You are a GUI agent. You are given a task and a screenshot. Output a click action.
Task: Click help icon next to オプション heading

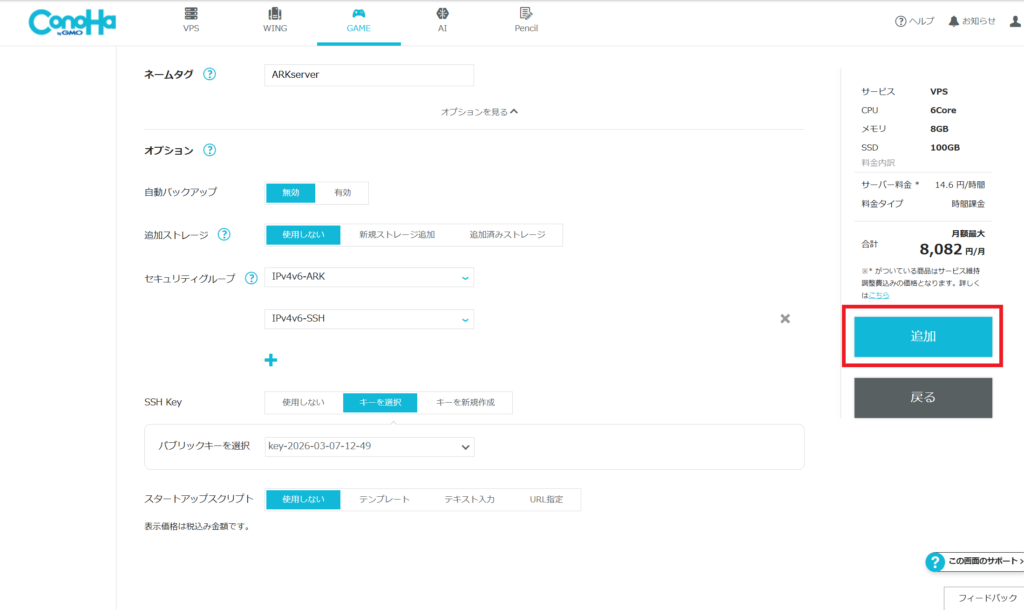tap(209, 151)
